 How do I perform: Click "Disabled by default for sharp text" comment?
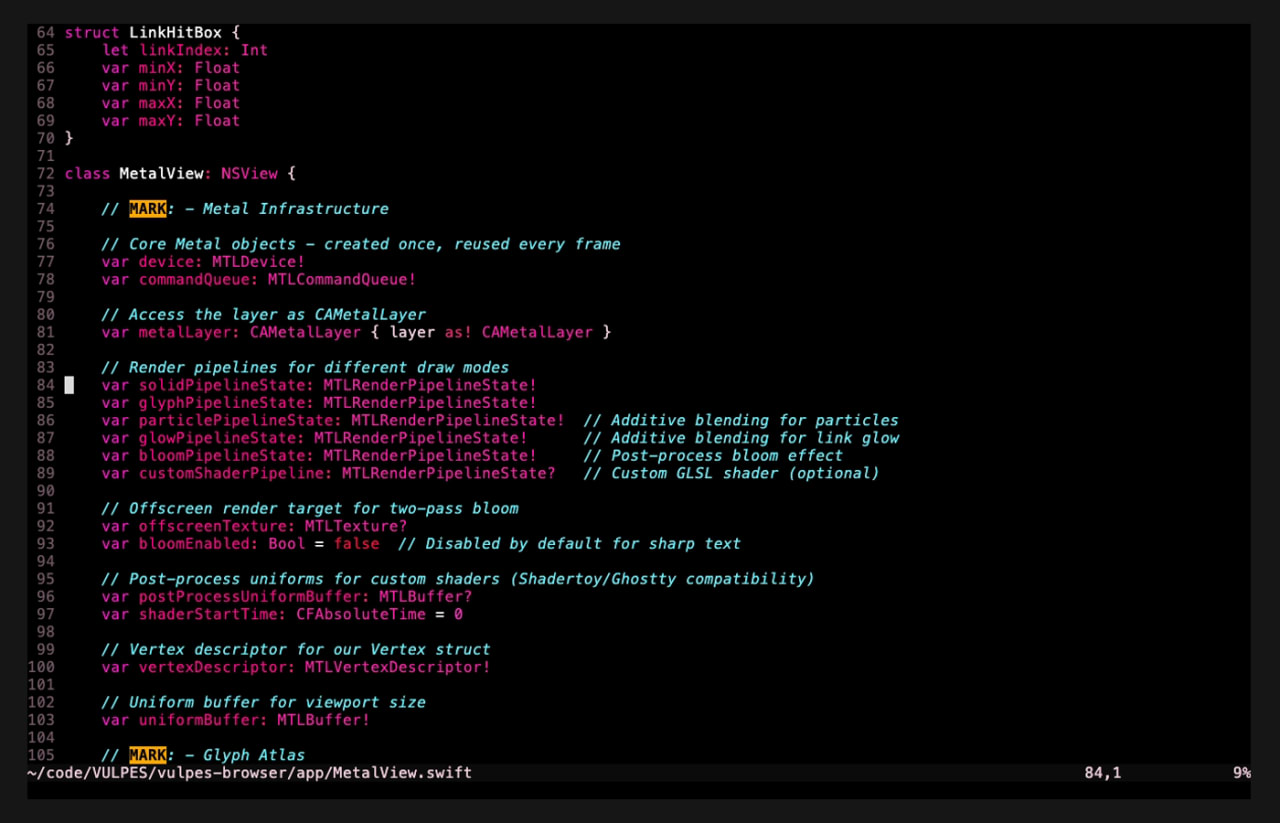coord(569,544)
